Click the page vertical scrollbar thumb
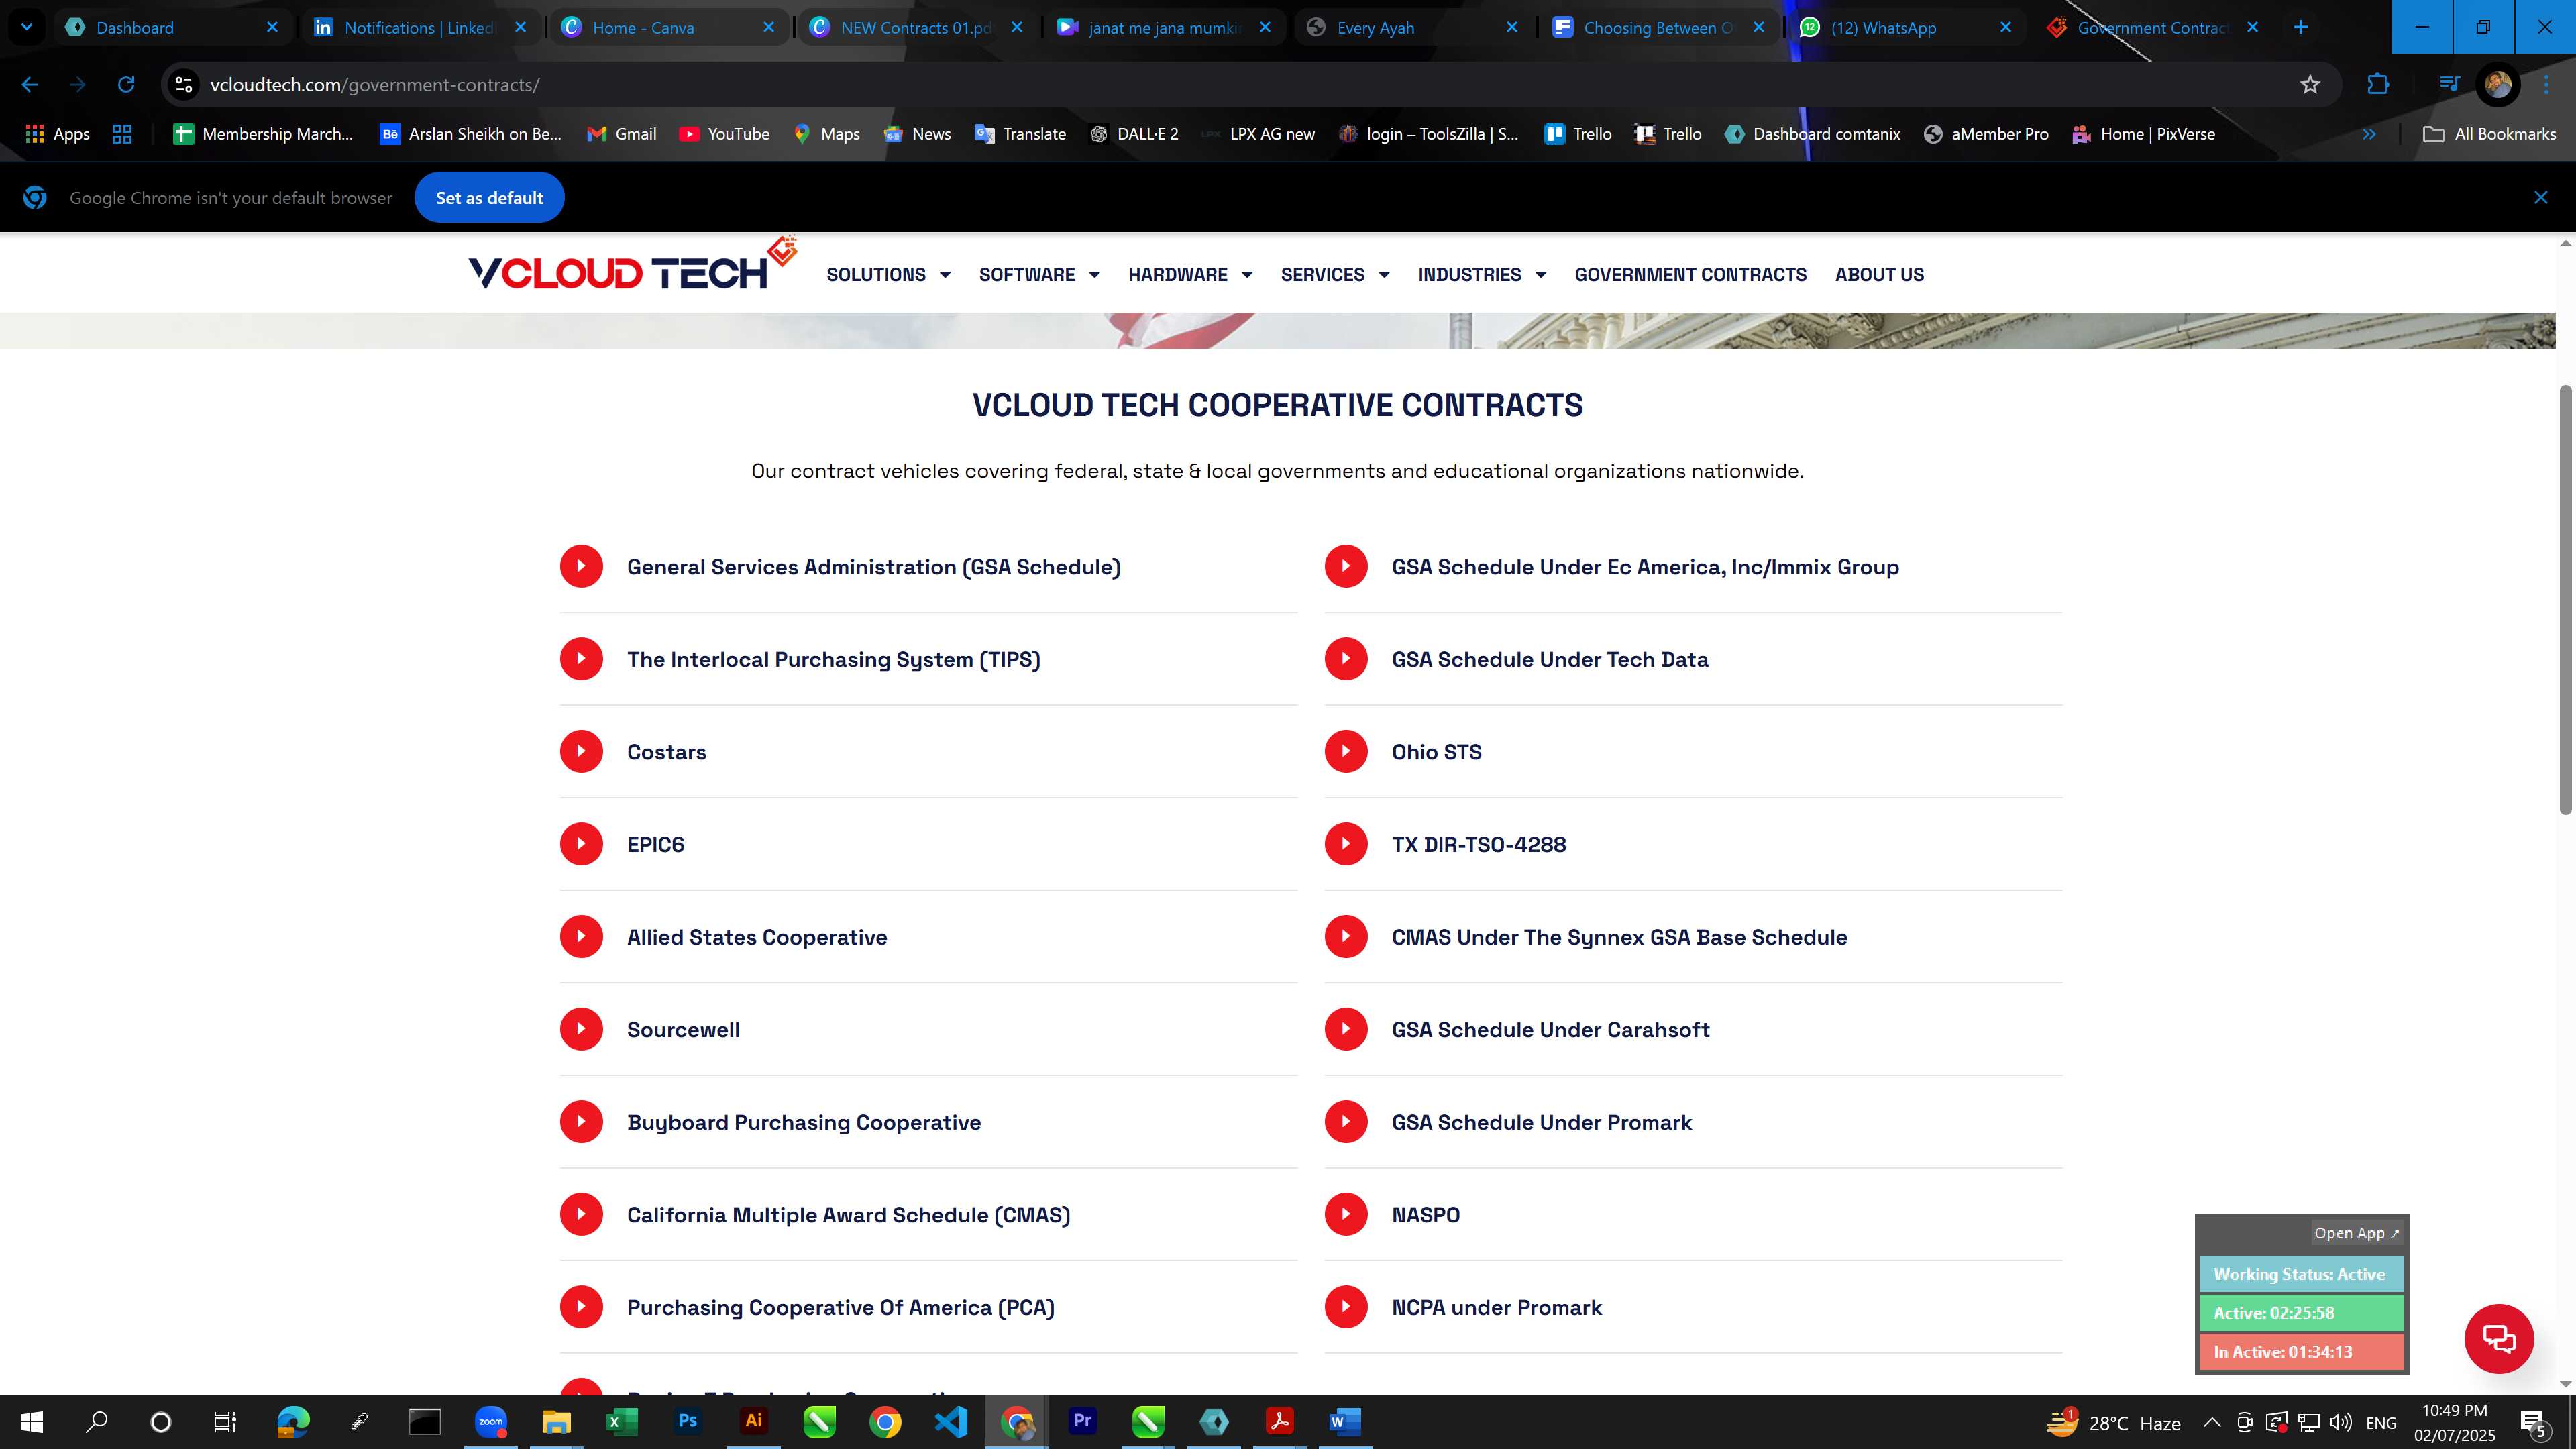 (2566, 599)
